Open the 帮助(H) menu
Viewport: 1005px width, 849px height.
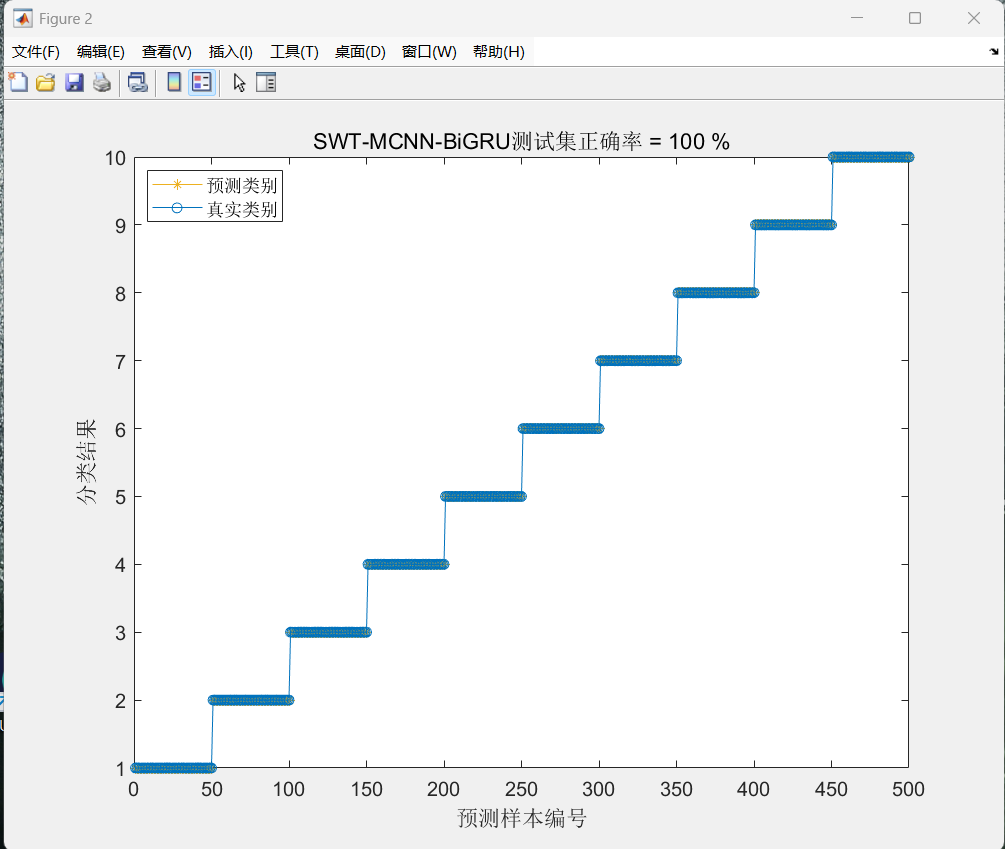point(498,51)
